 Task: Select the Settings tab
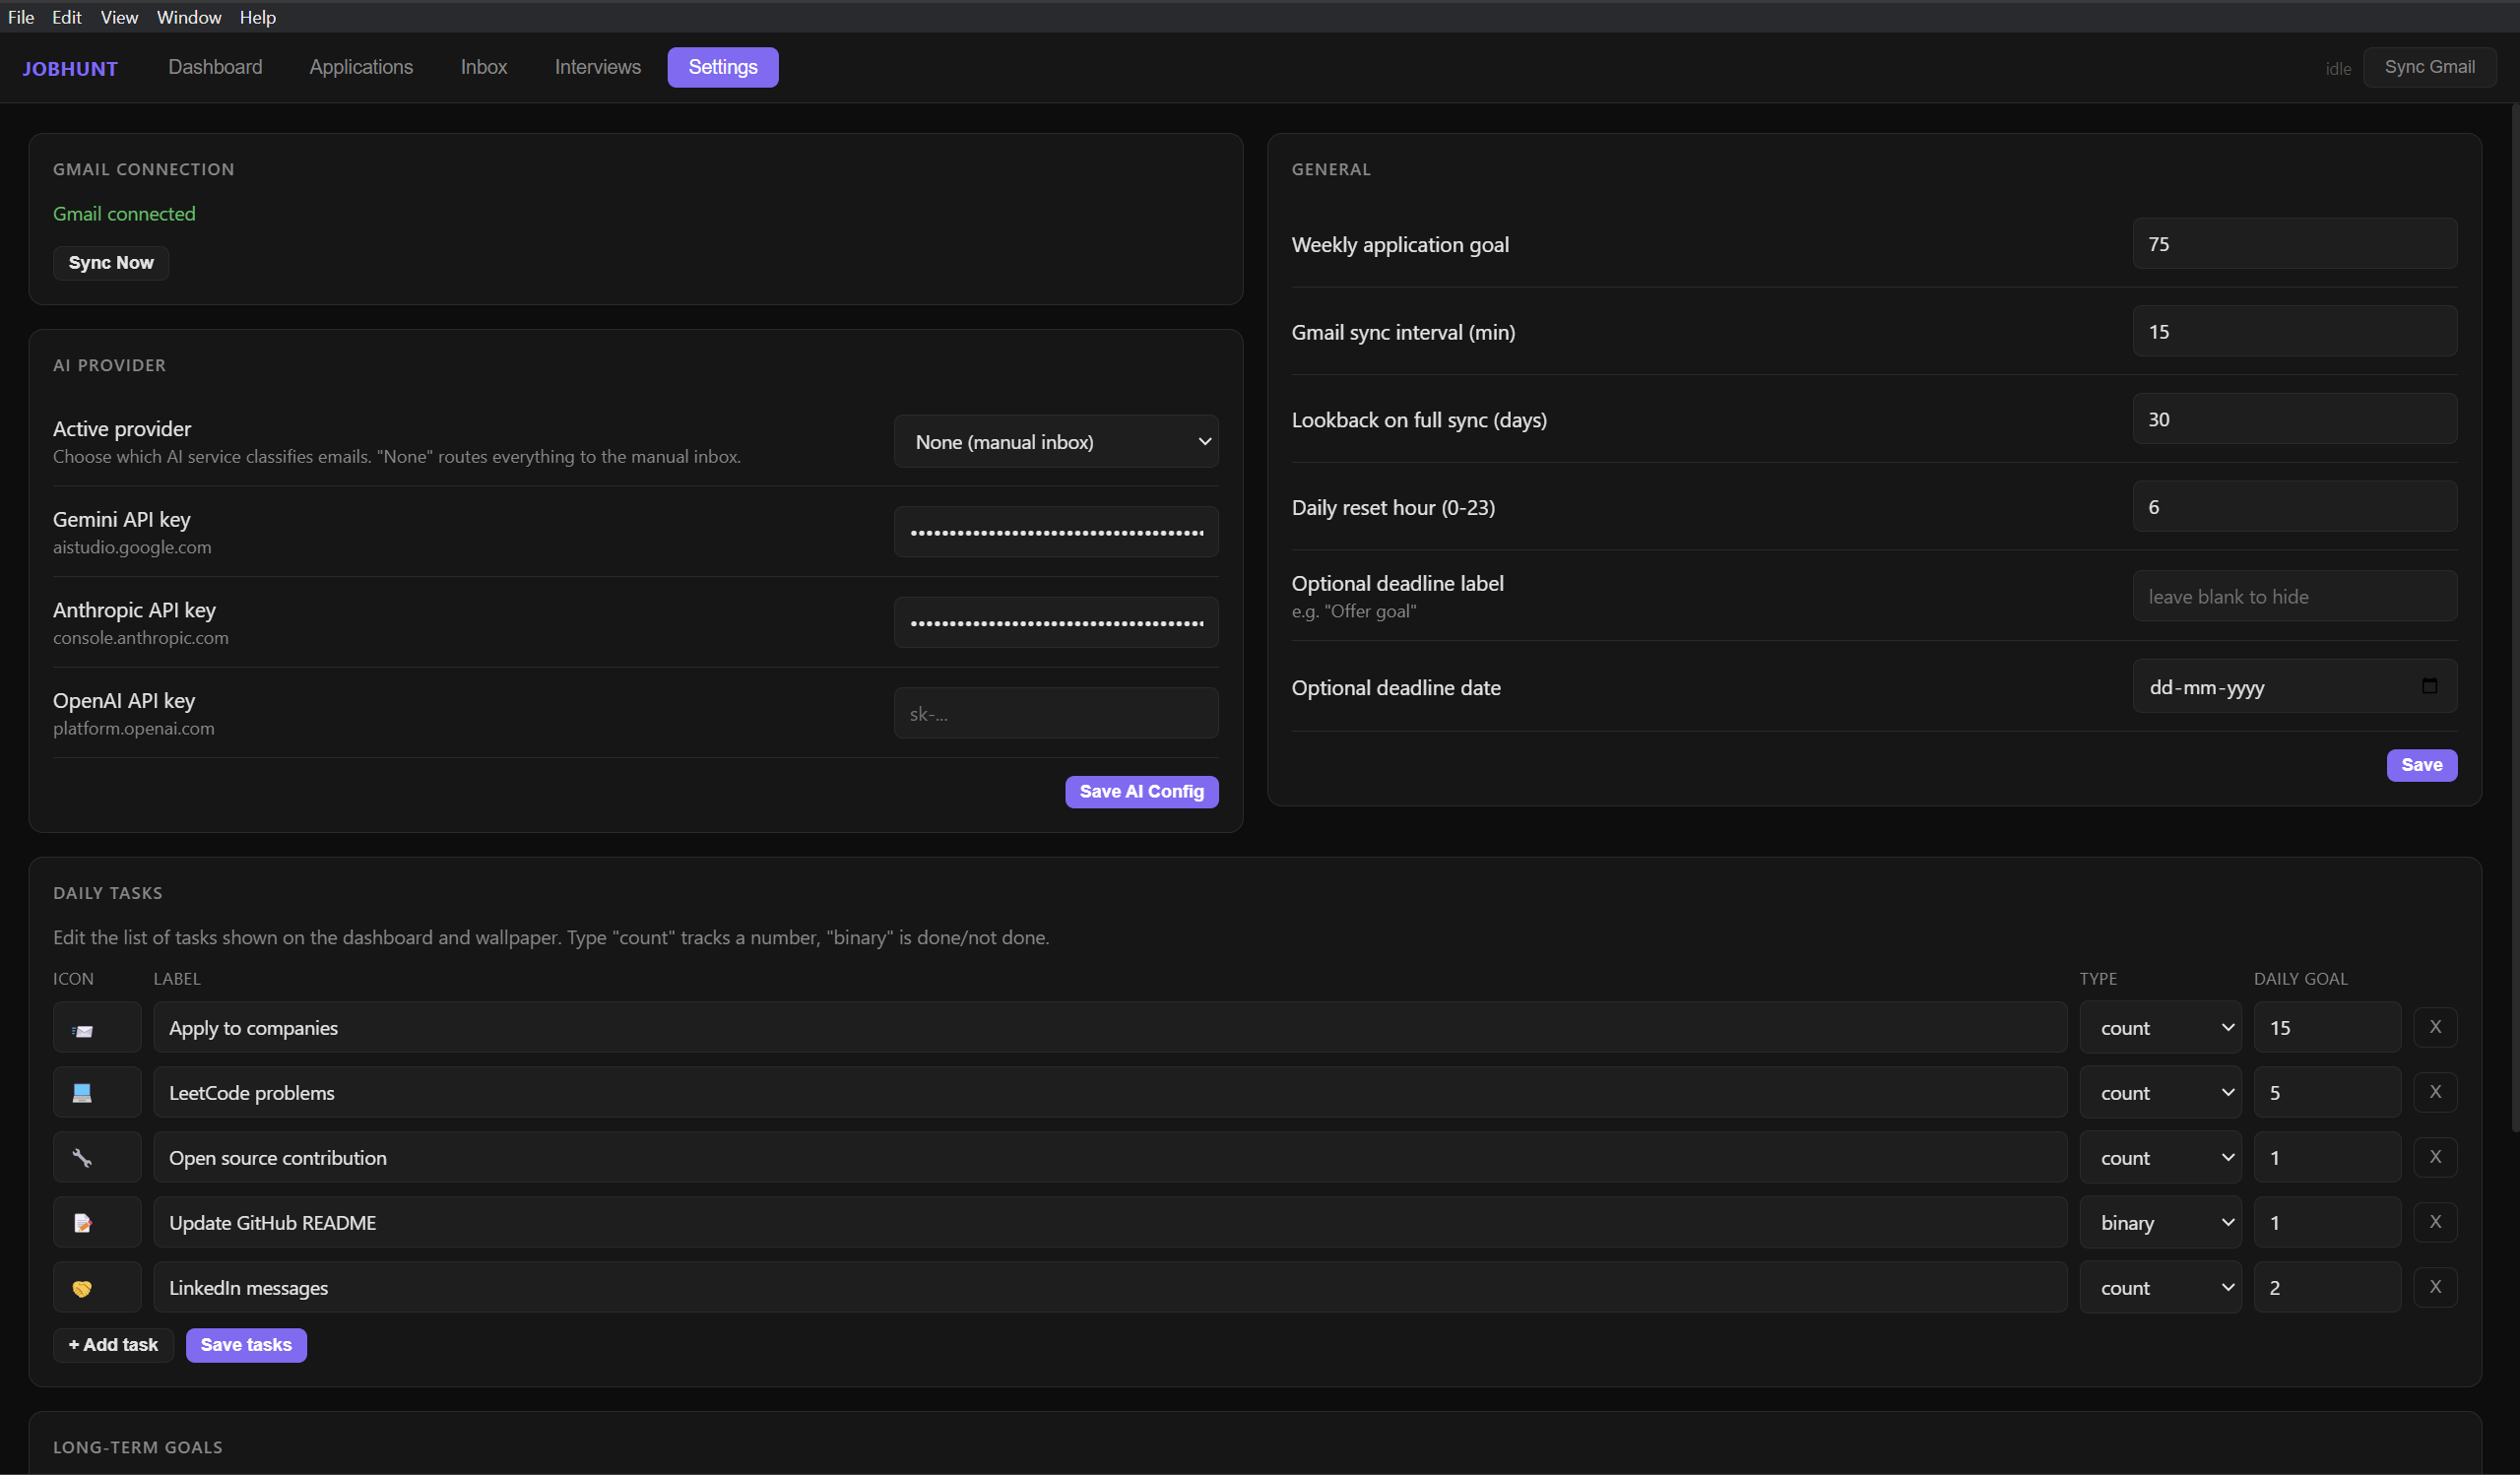[723, 67]
